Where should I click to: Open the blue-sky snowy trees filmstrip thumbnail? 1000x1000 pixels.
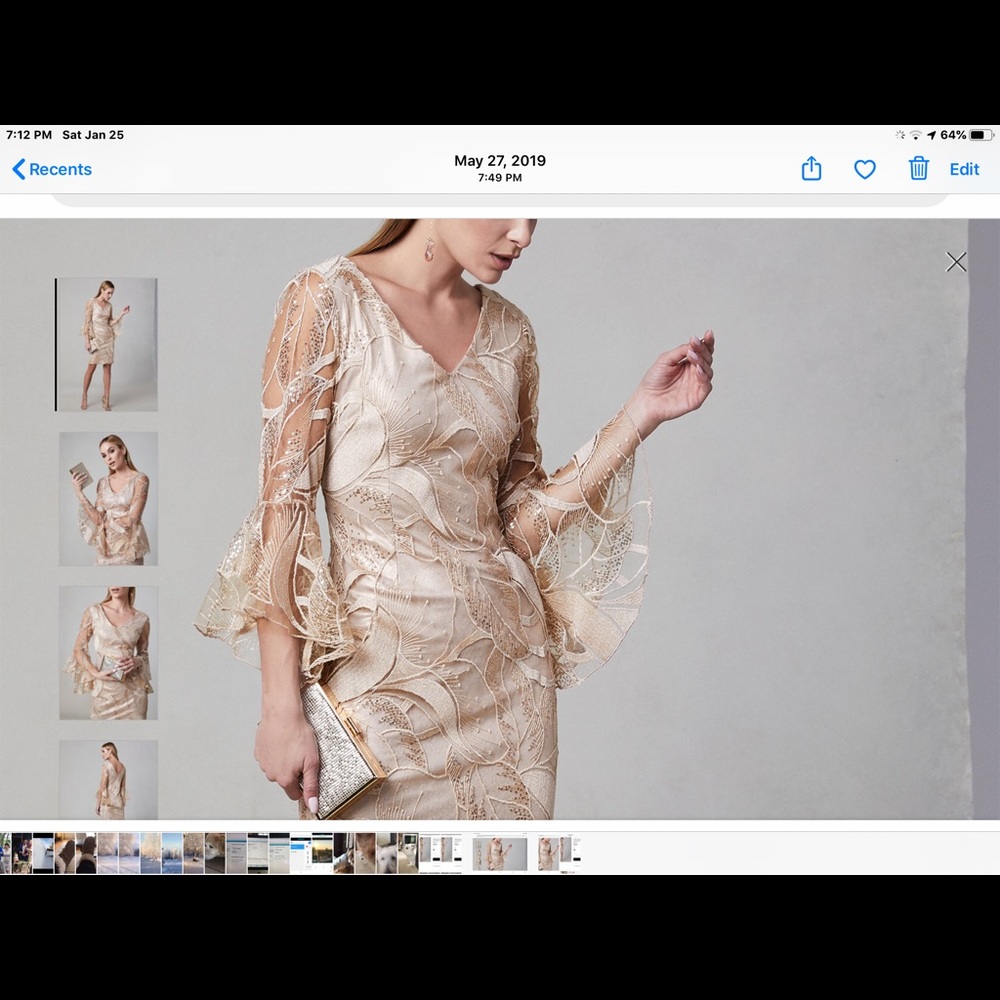coord(172,853)
